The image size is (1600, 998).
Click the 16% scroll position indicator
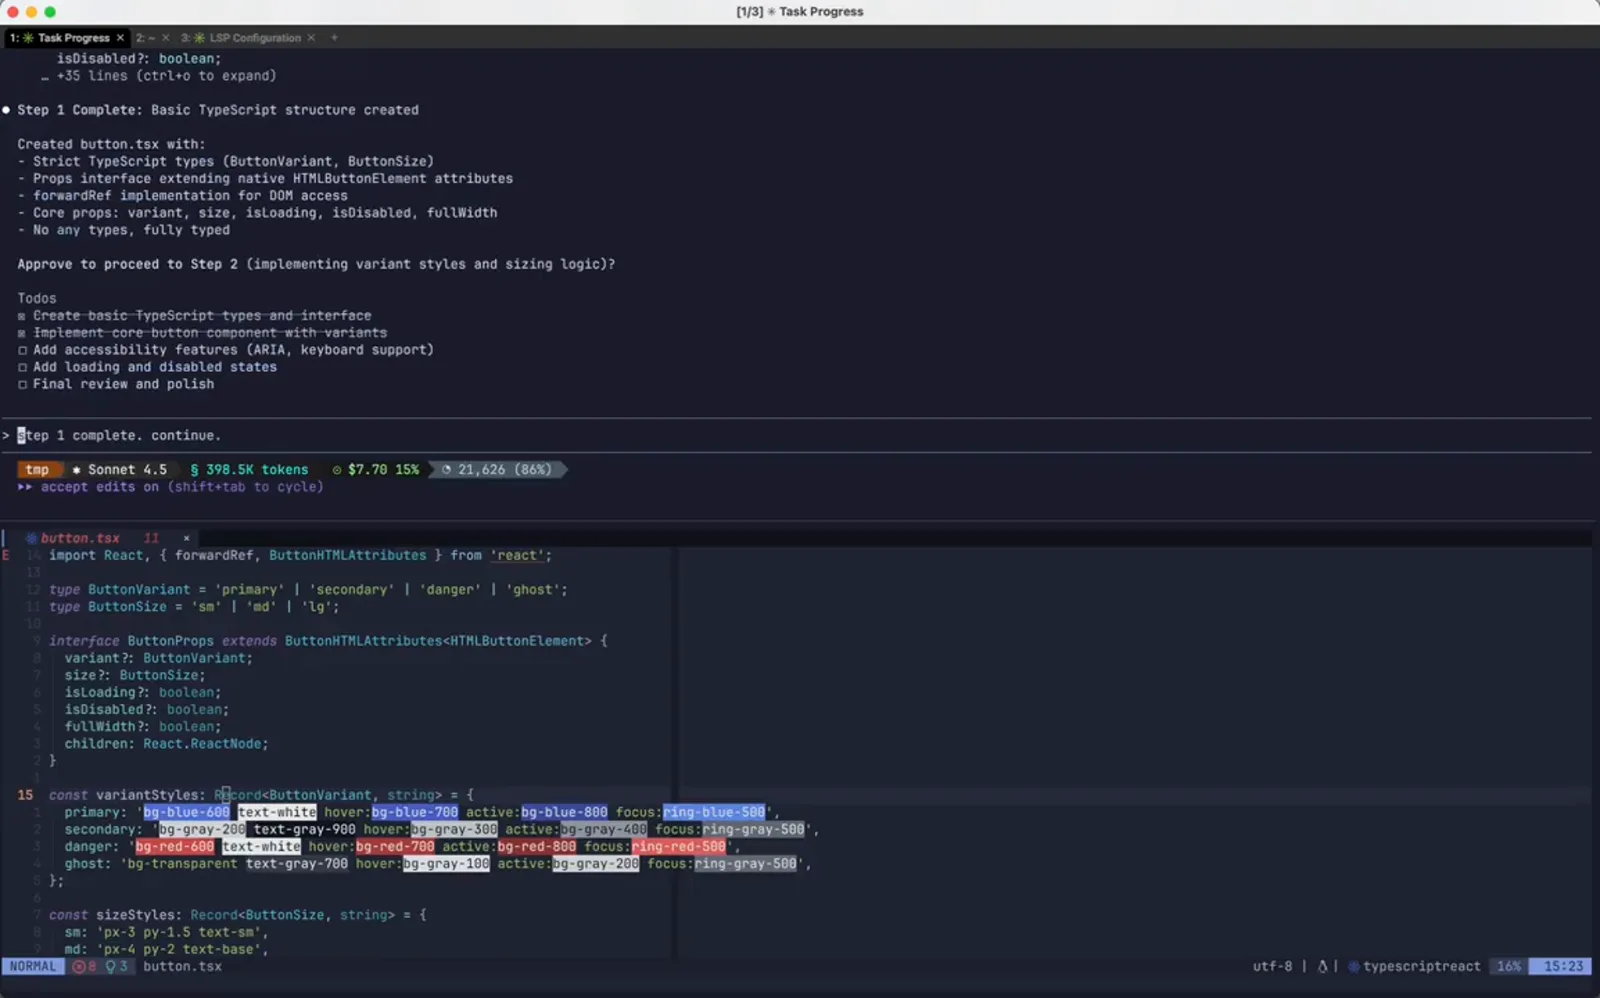1508,967
